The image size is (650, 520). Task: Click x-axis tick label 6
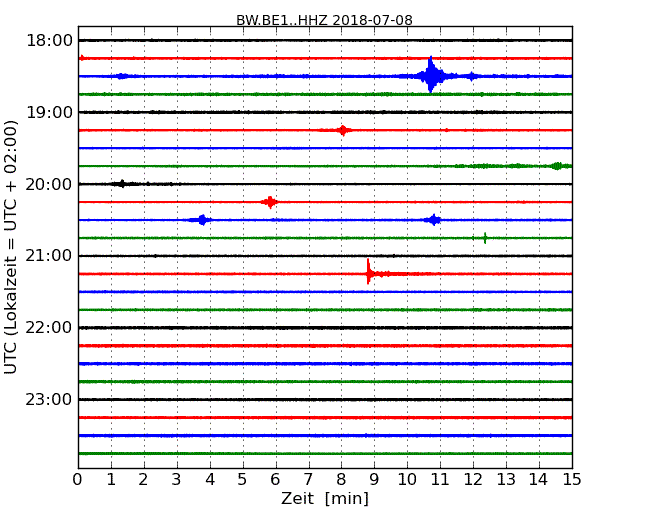275,480
